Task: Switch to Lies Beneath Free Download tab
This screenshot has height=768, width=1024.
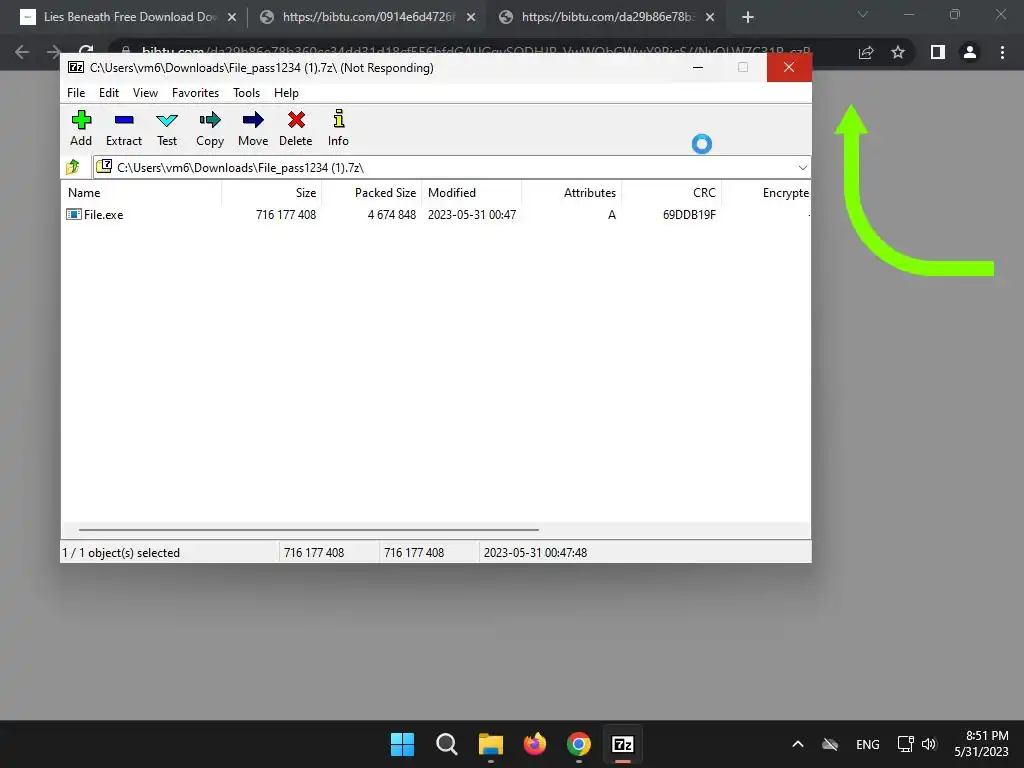Action: point(129,17)
